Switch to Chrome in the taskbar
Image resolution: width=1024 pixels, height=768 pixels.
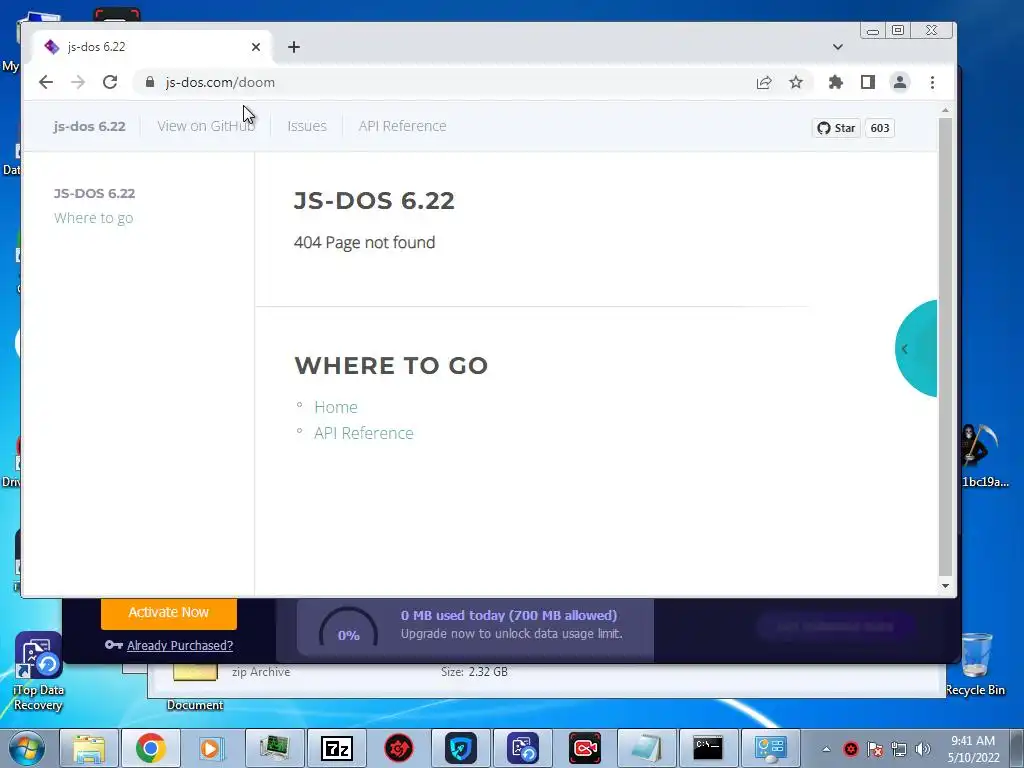pos(150,748)
